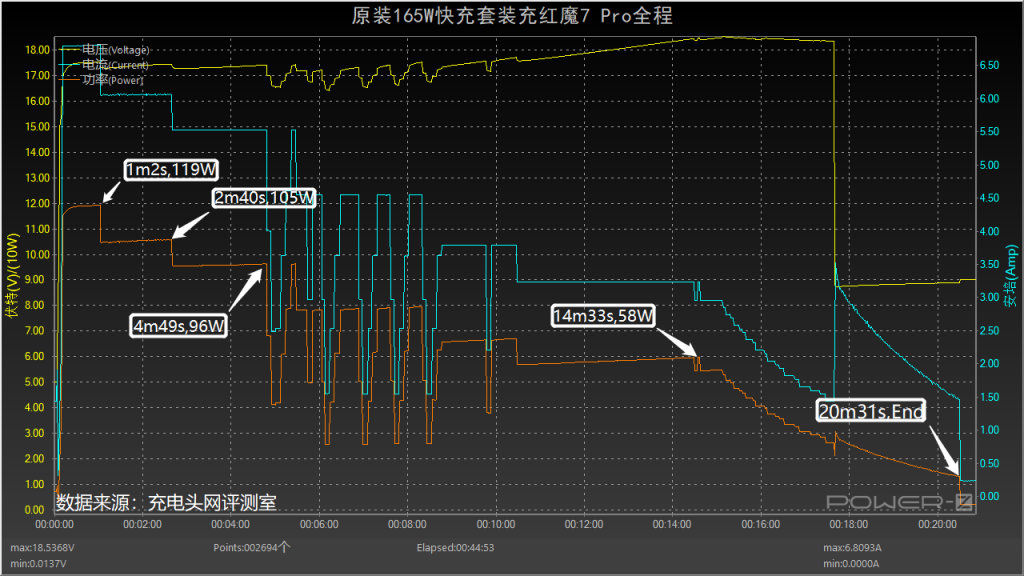Viewport: 1024px width, 576px height.
Task: Click the 00:00:00 time axis label
Action: (54, 524)
